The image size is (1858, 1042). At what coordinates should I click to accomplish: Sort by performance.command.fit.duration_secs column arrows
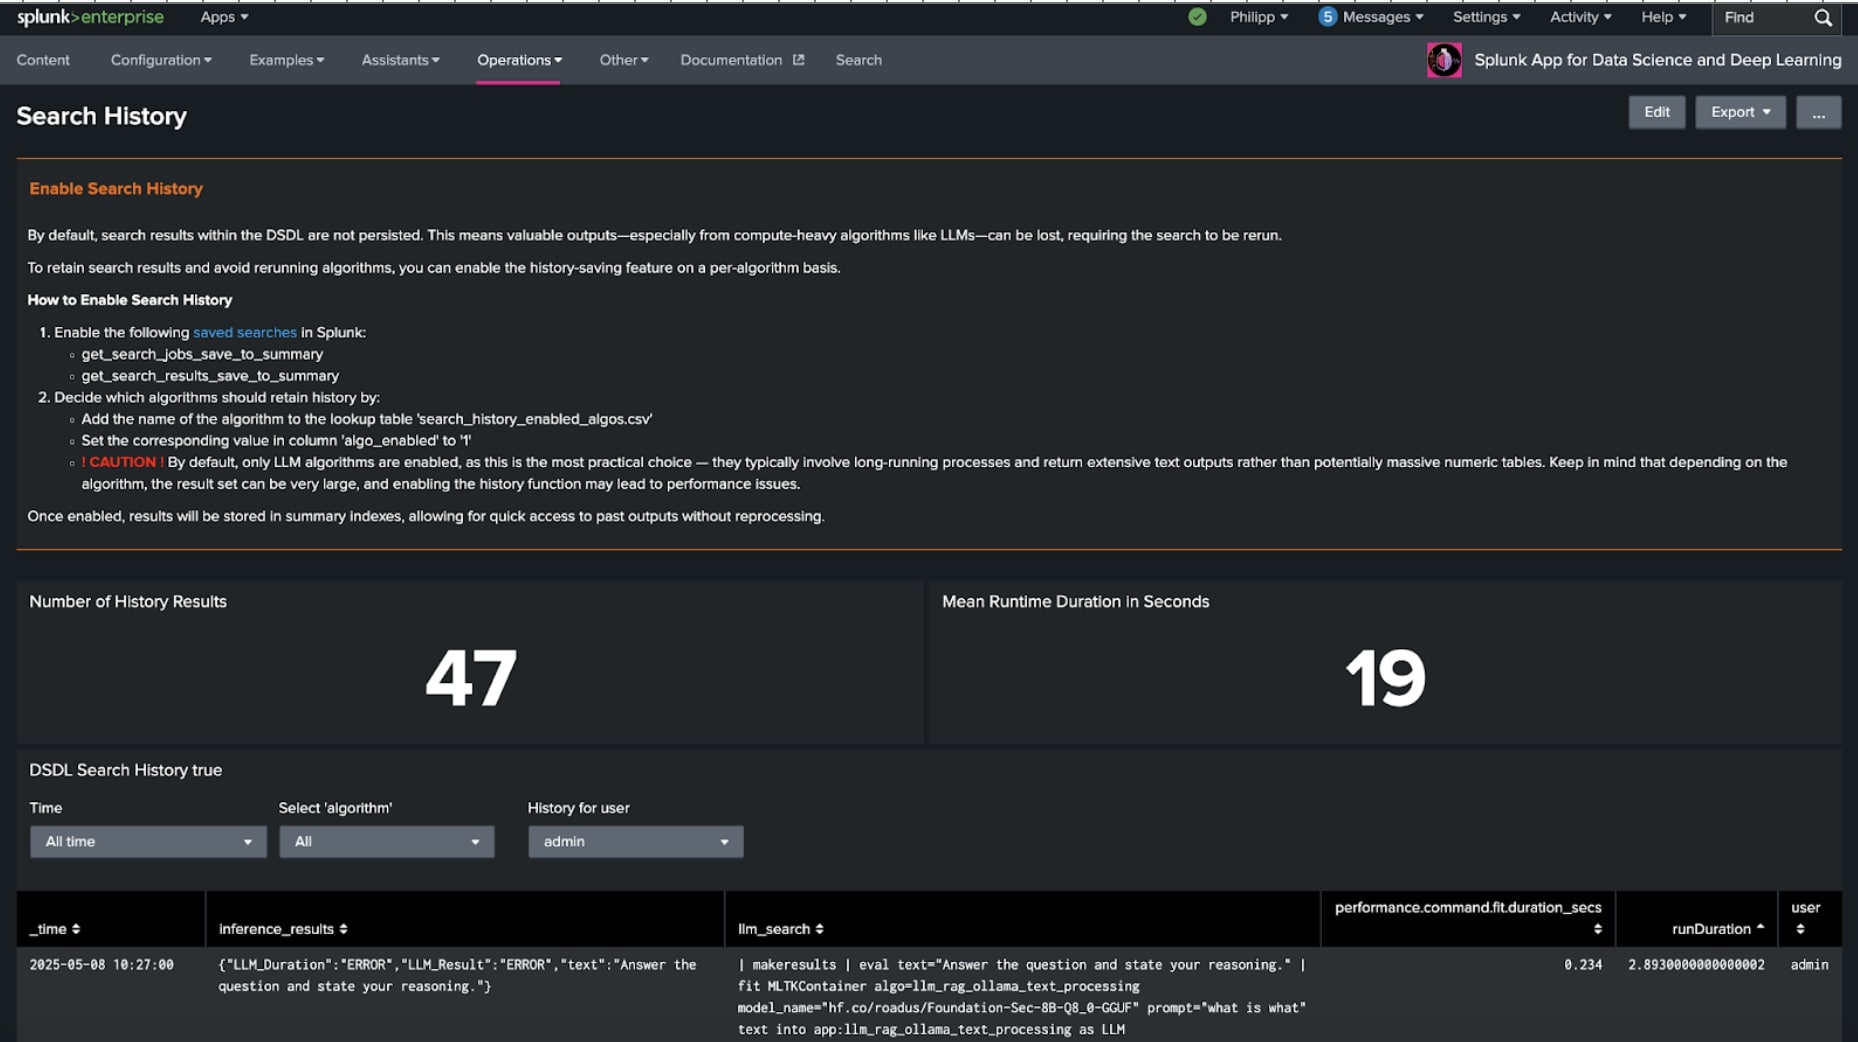pyautogui.click(x=1597, y=929)
